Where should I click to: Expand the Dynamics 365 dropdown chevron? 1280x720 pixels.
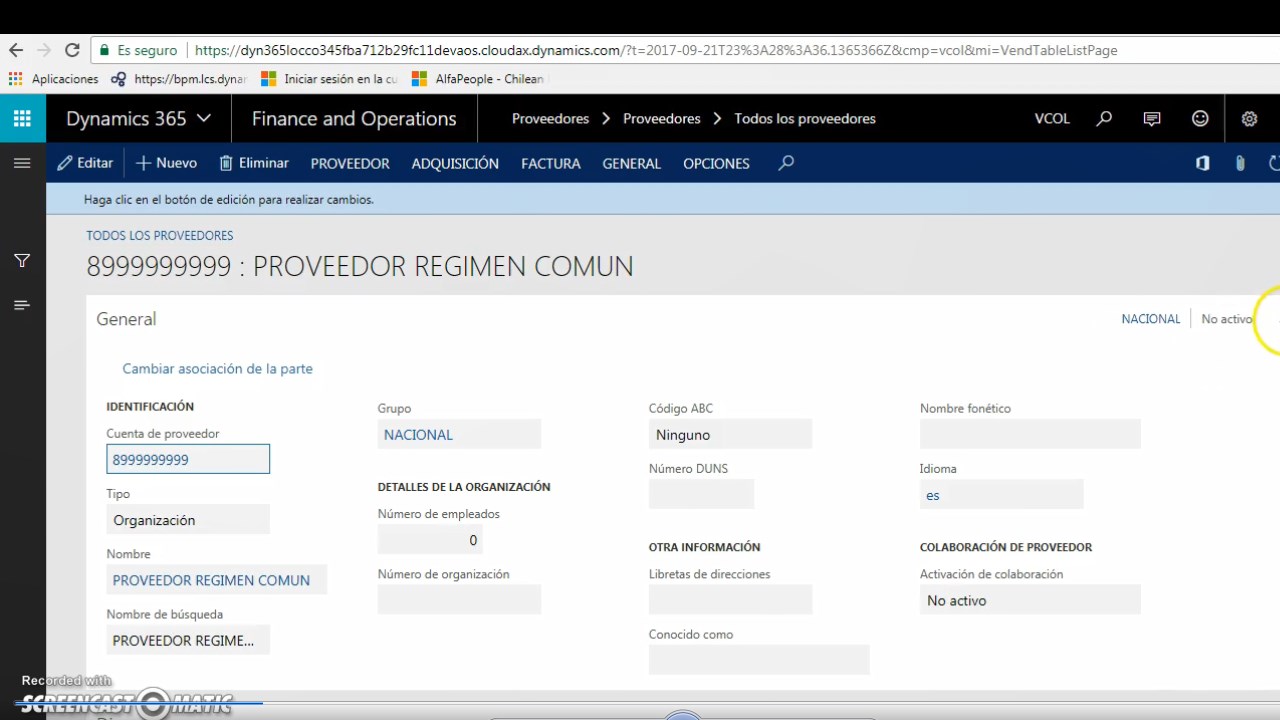point(204,118)
